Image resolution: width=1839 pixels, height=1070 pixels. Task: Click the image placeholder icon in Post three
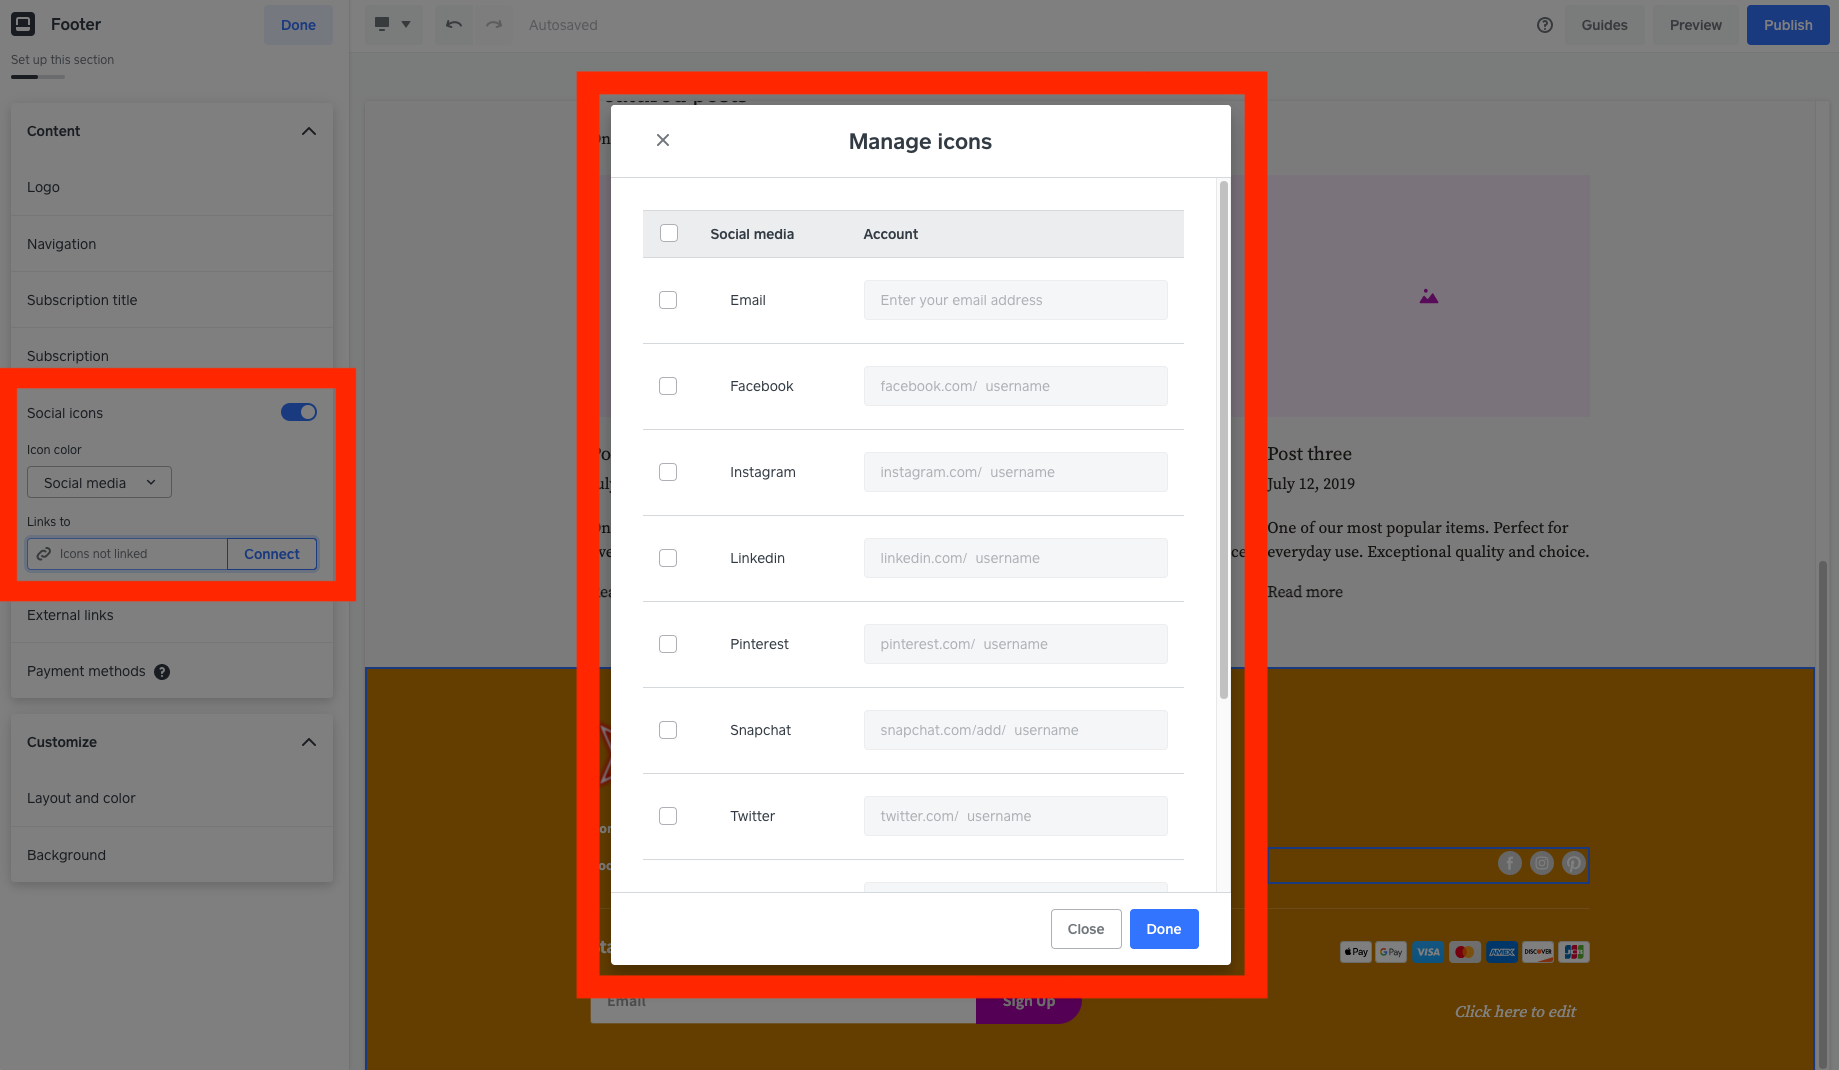click(x=1429, y=297)
